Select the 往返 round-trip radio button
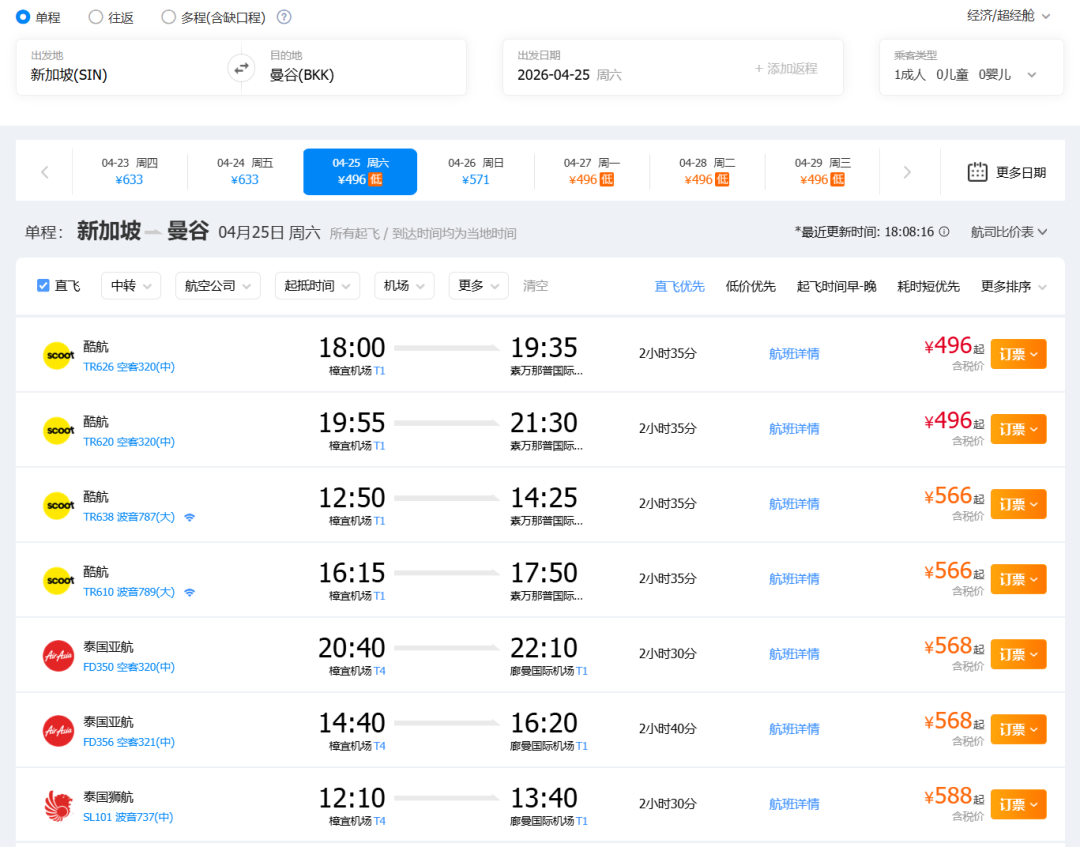 click(96, 17)
